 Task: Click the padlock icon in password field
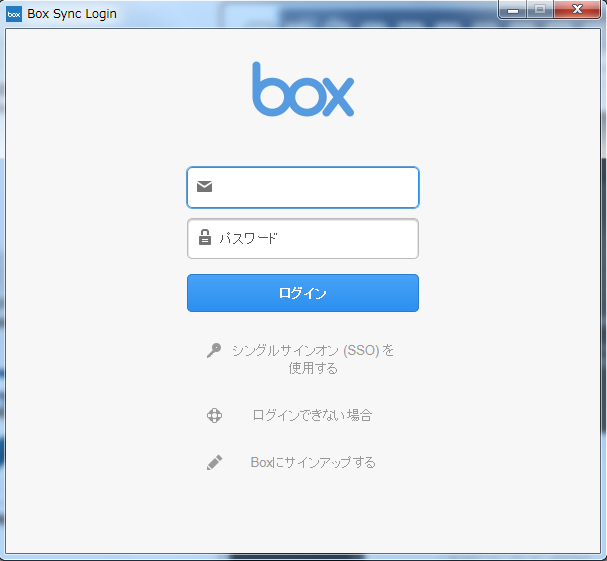(205, 237)
